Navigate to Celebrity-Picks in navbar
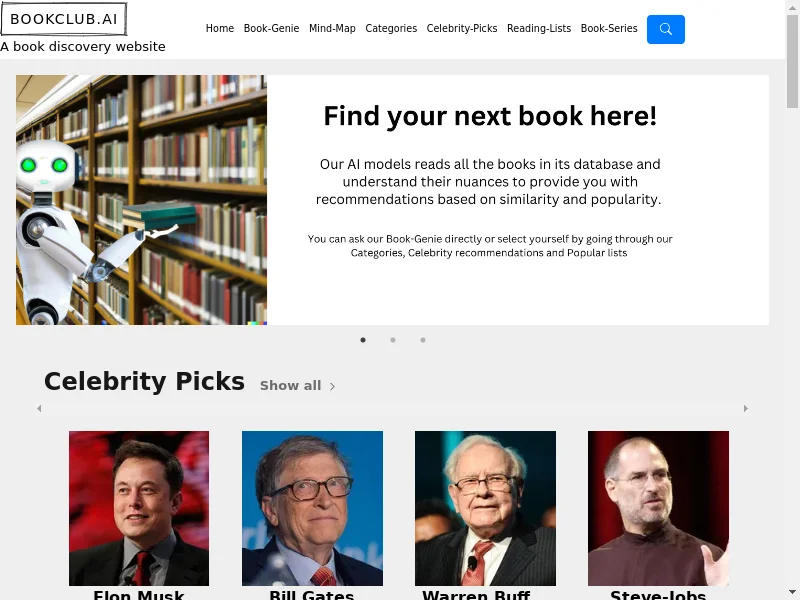Viewport: 800px width, 600px height. [x=462, y=29]
